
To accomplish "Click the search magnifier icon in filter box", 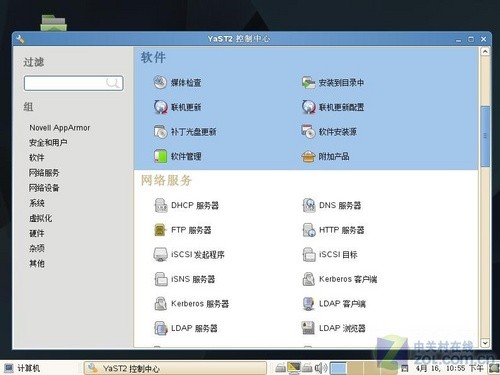I will click(113, 83).
